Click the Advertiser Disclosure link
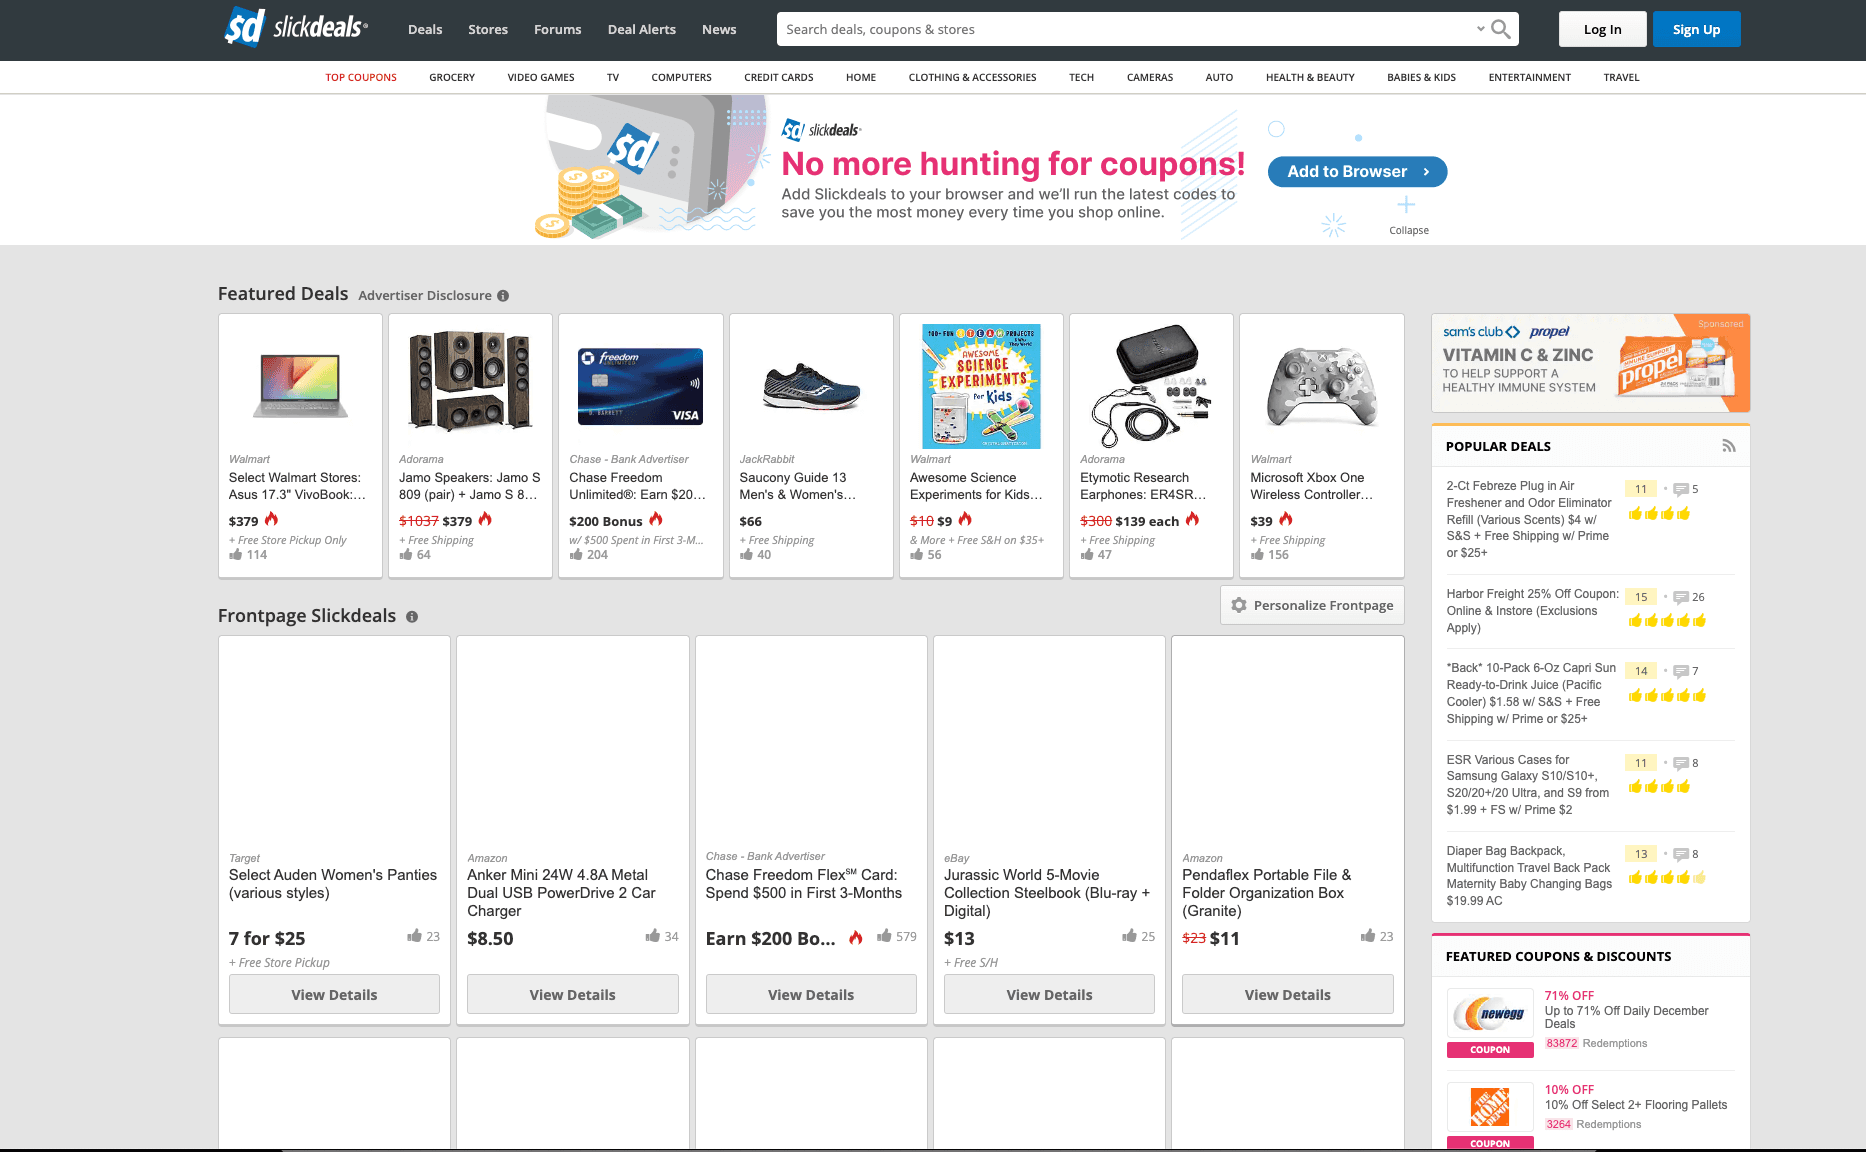Screen dimensions: 1866x1152 425,296
